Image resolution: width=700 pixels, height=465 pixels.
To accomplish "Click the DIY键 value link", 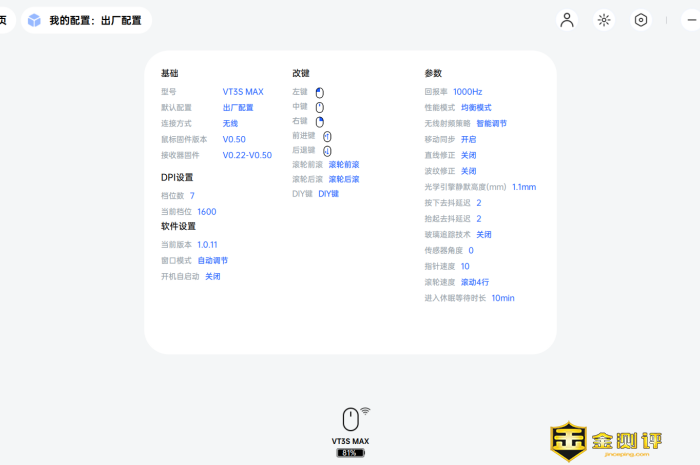I will 328,194.
